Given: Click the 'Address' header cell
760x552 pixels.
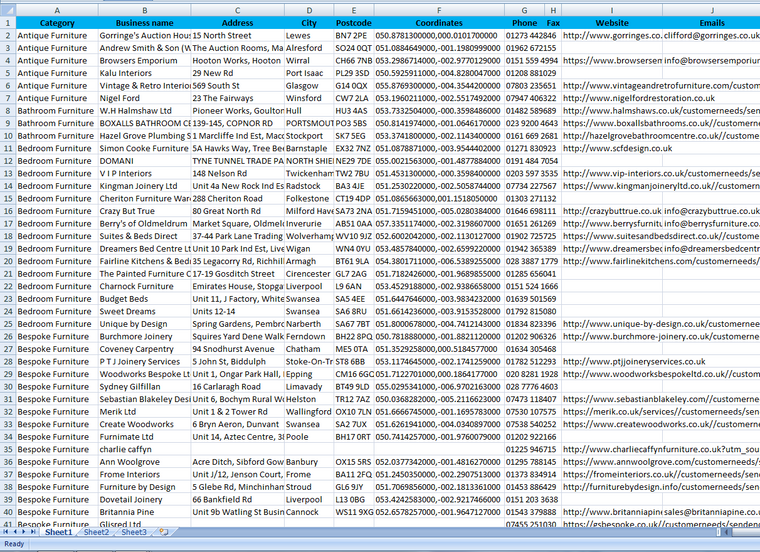Looking at the screenshot, I should [x=238, y=23].
